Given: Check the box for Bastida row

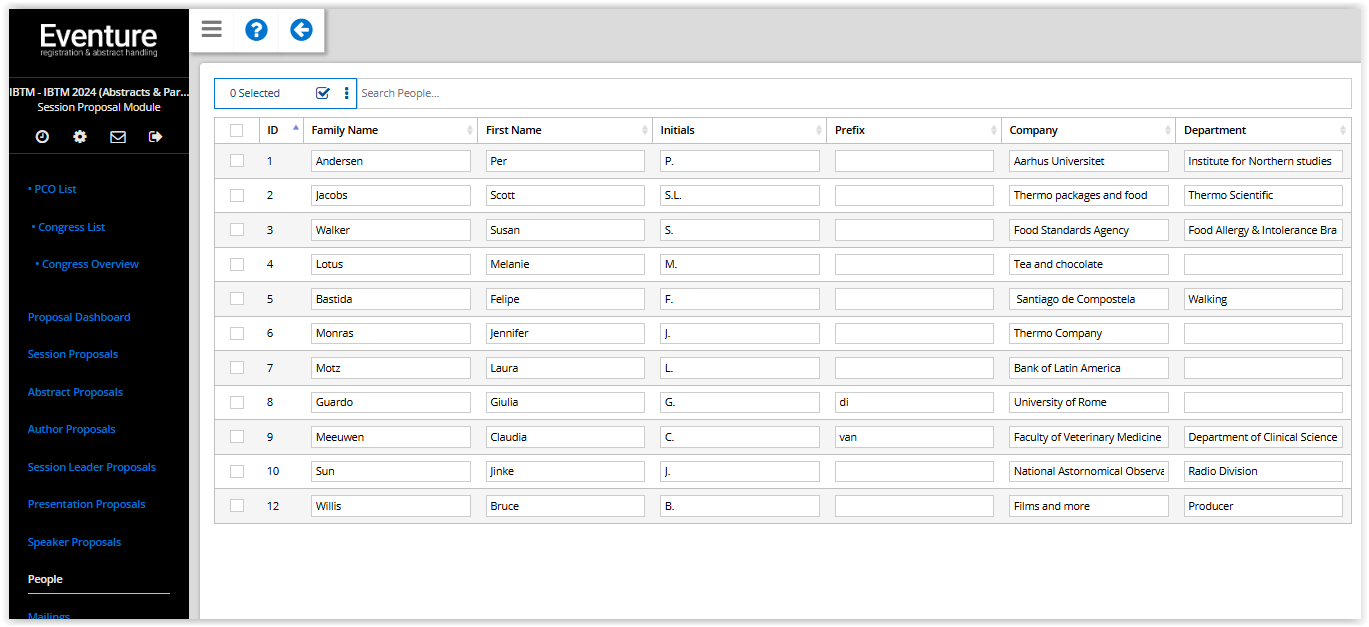Looking at the screenshot, I should click(x=236, y=298).
